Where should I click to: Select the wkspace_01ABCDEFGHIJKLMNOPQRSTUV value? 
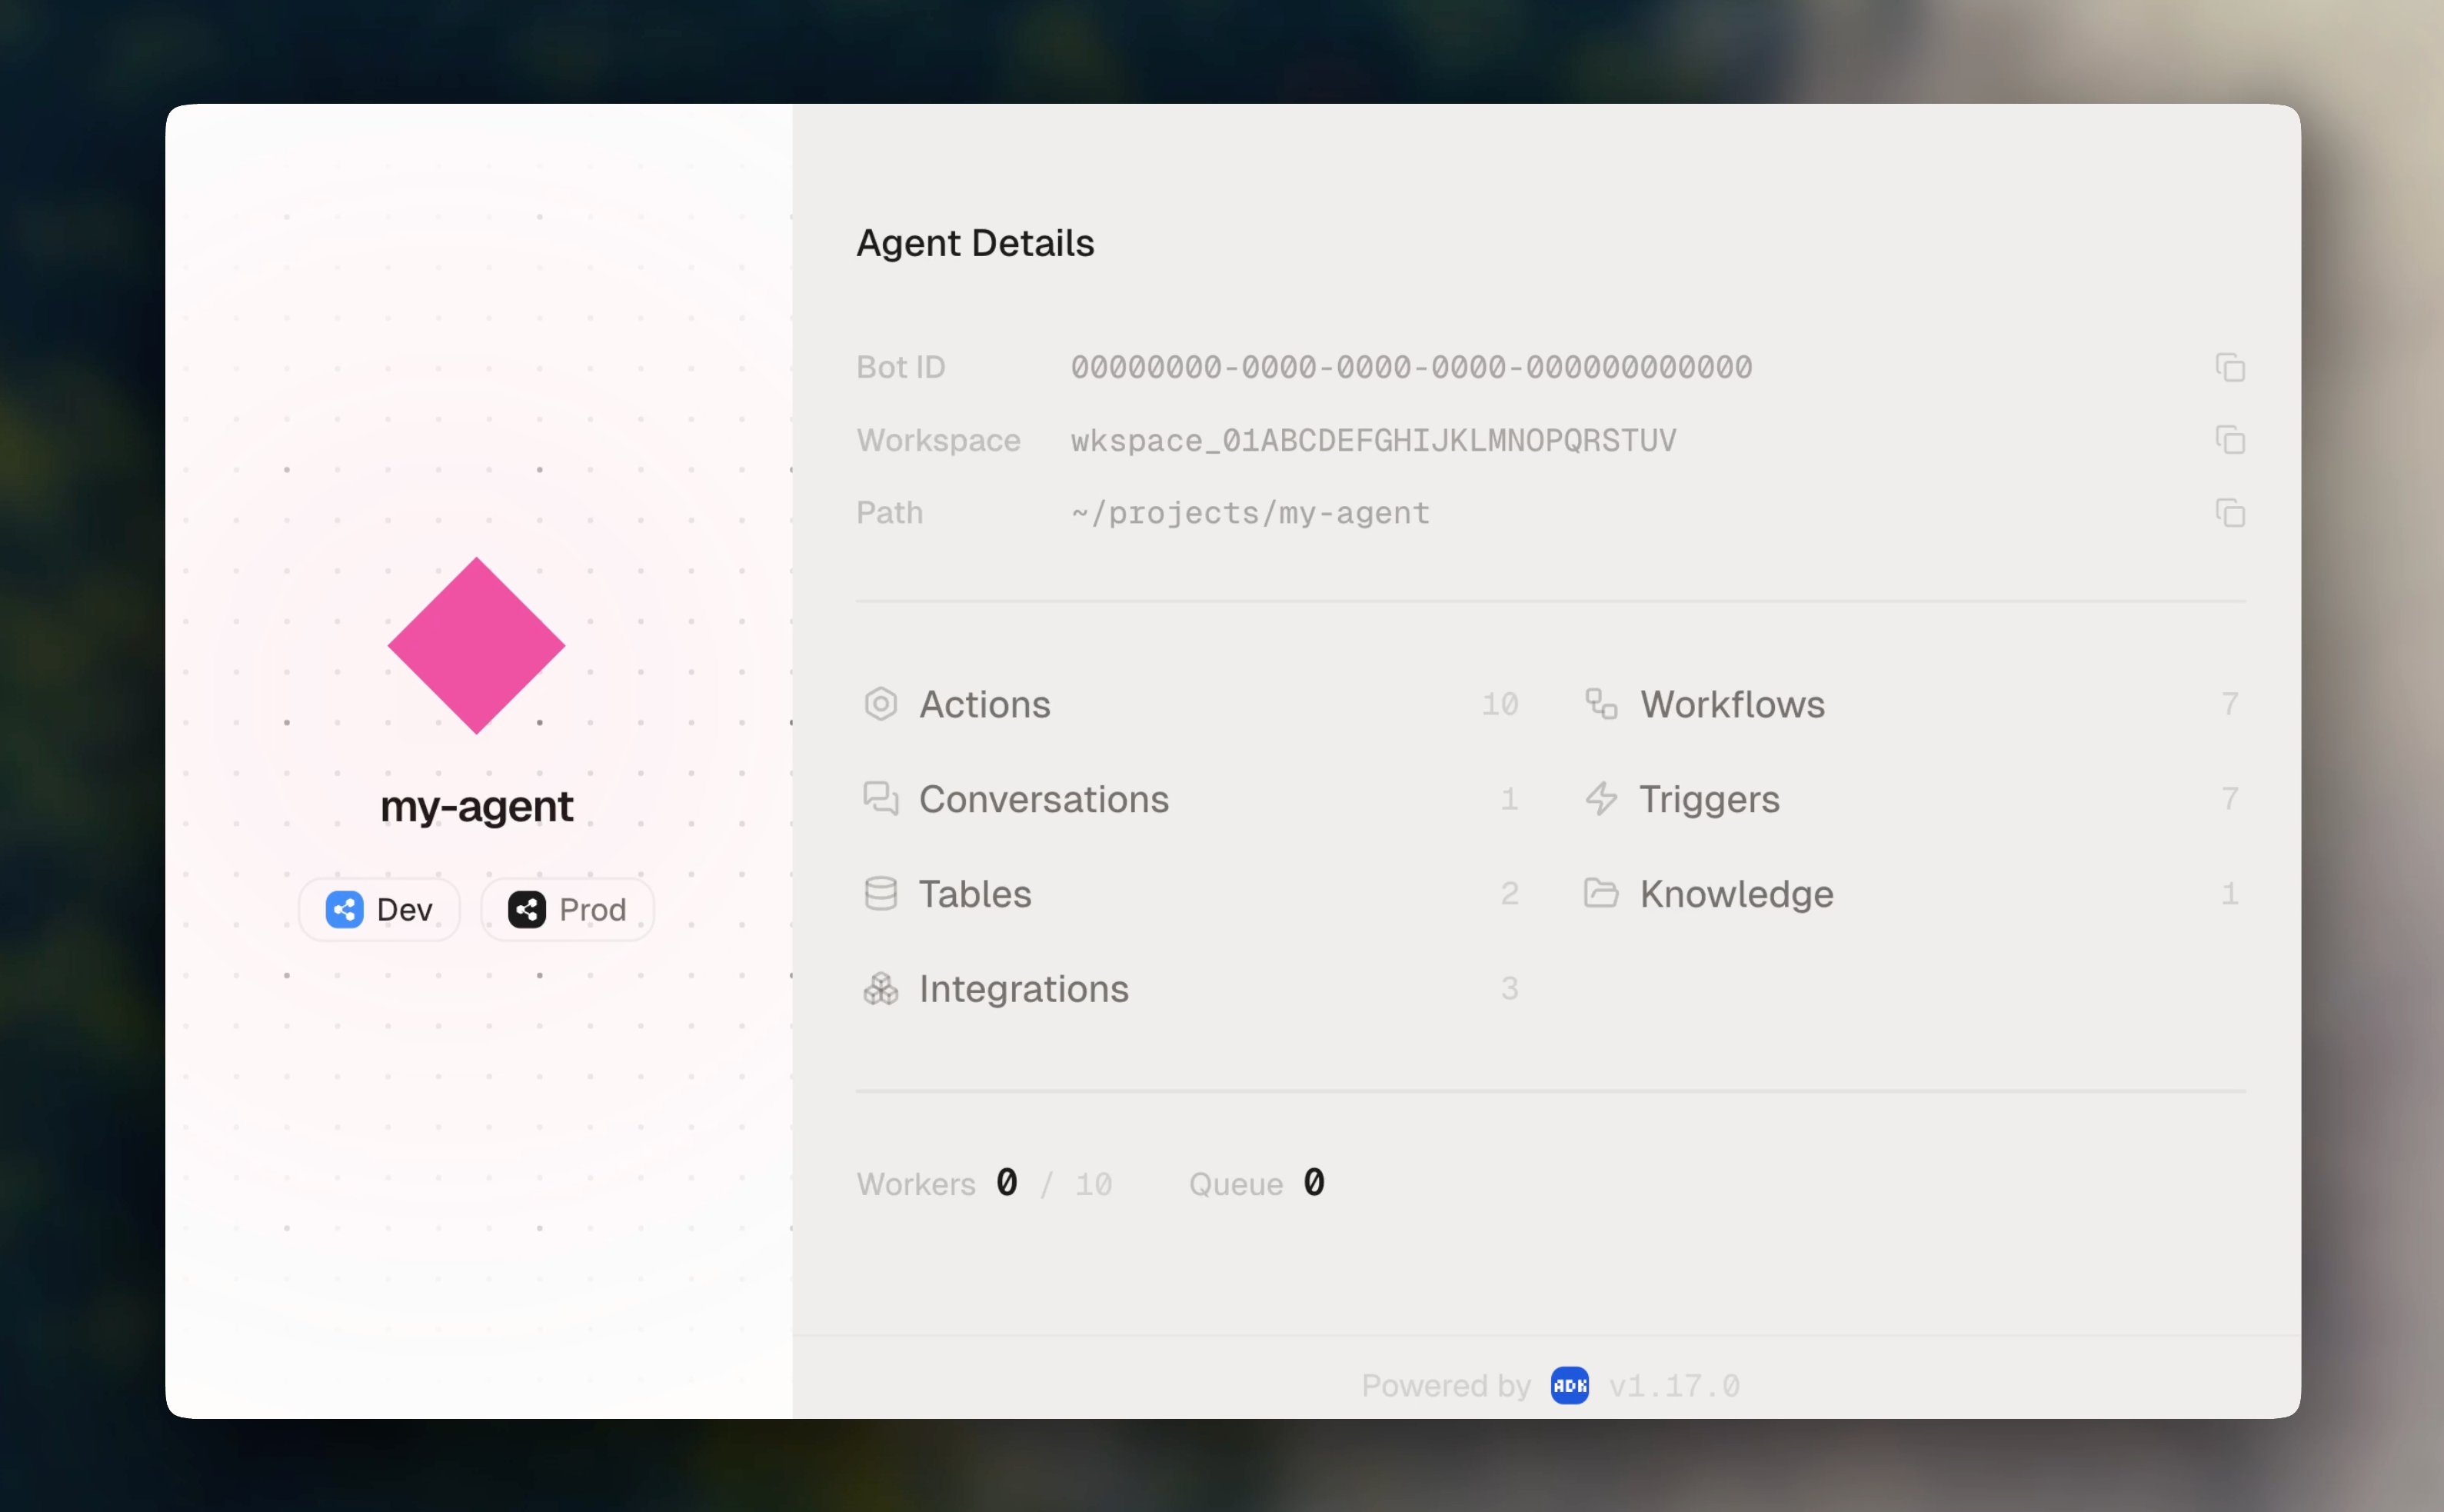[1373, 440]
